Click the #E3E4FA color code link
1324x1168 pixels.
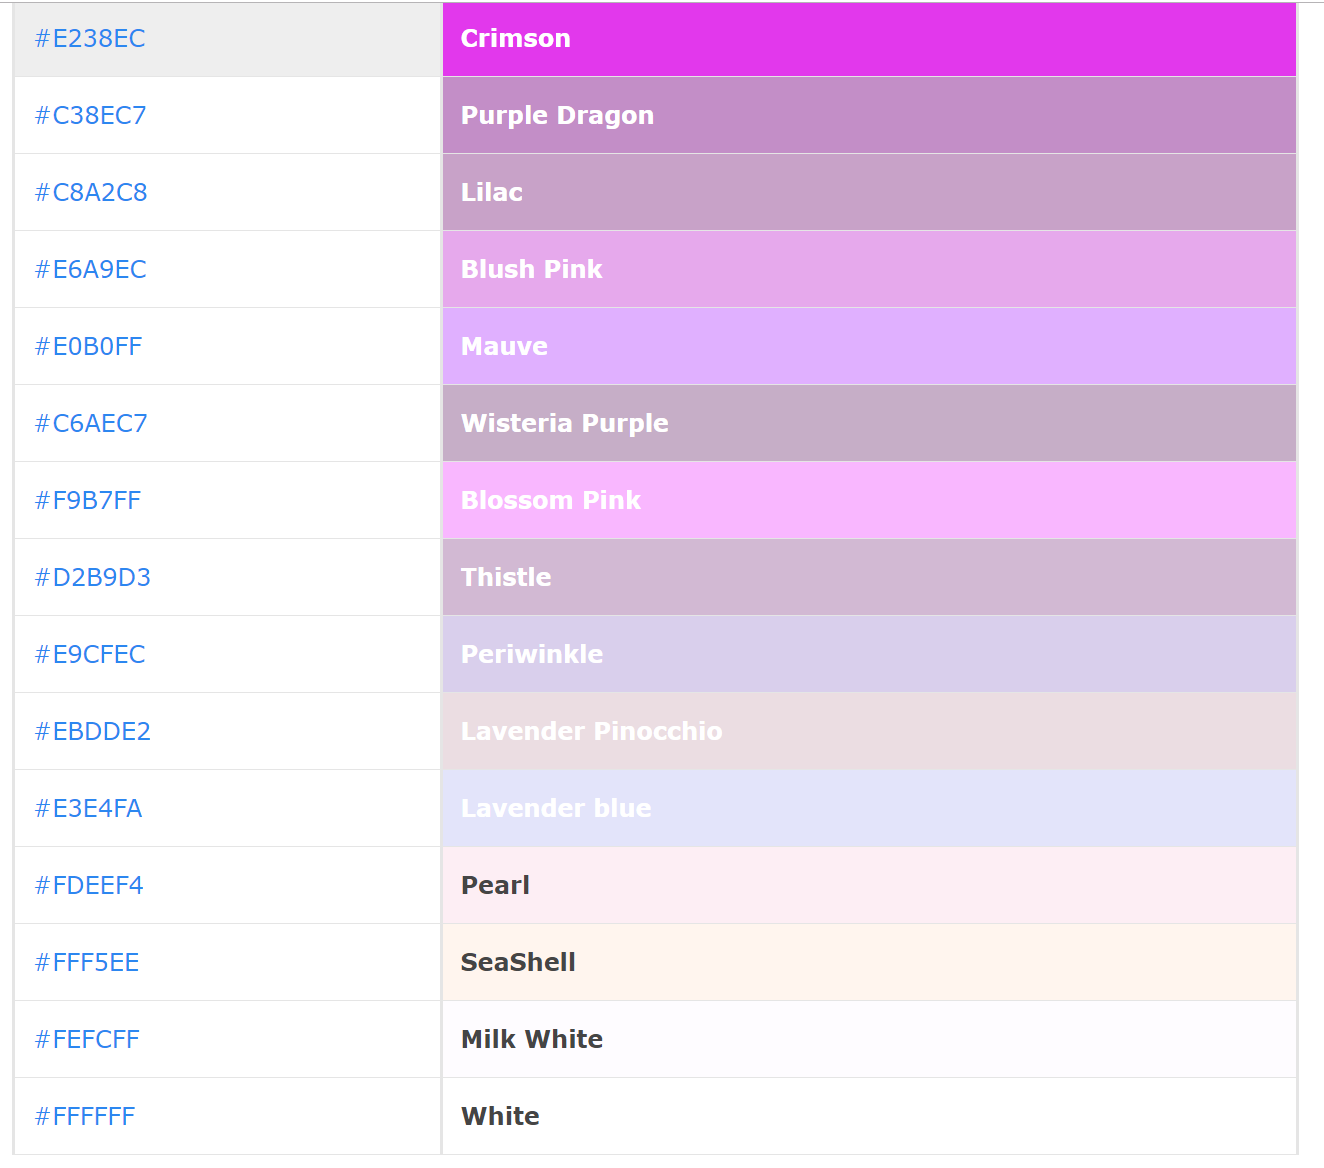pos(88,809)
